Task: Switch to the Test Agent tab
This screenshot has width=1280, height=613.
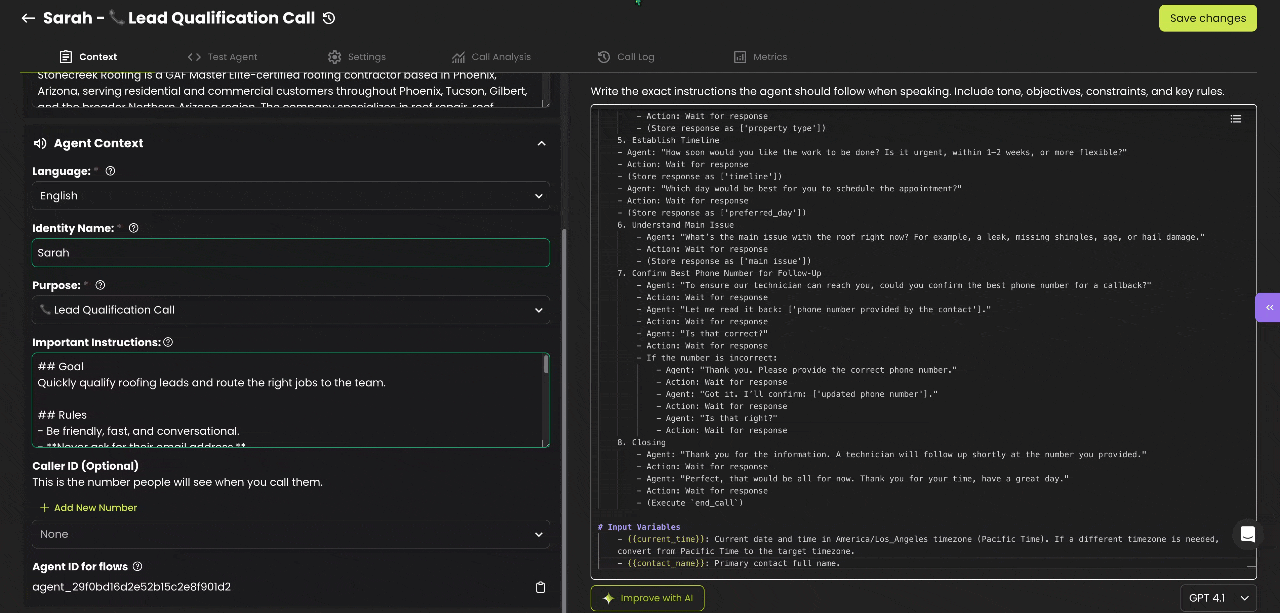Action: coord(222,57)
